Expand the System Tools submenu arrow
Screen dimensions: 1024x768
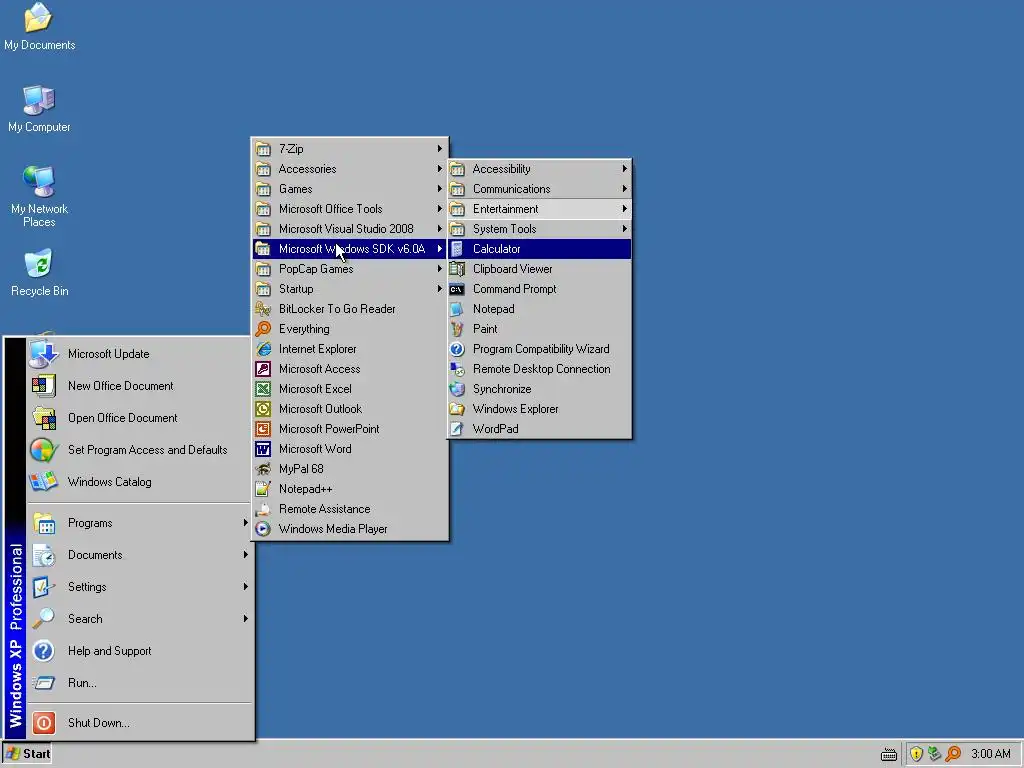point(624,229)
